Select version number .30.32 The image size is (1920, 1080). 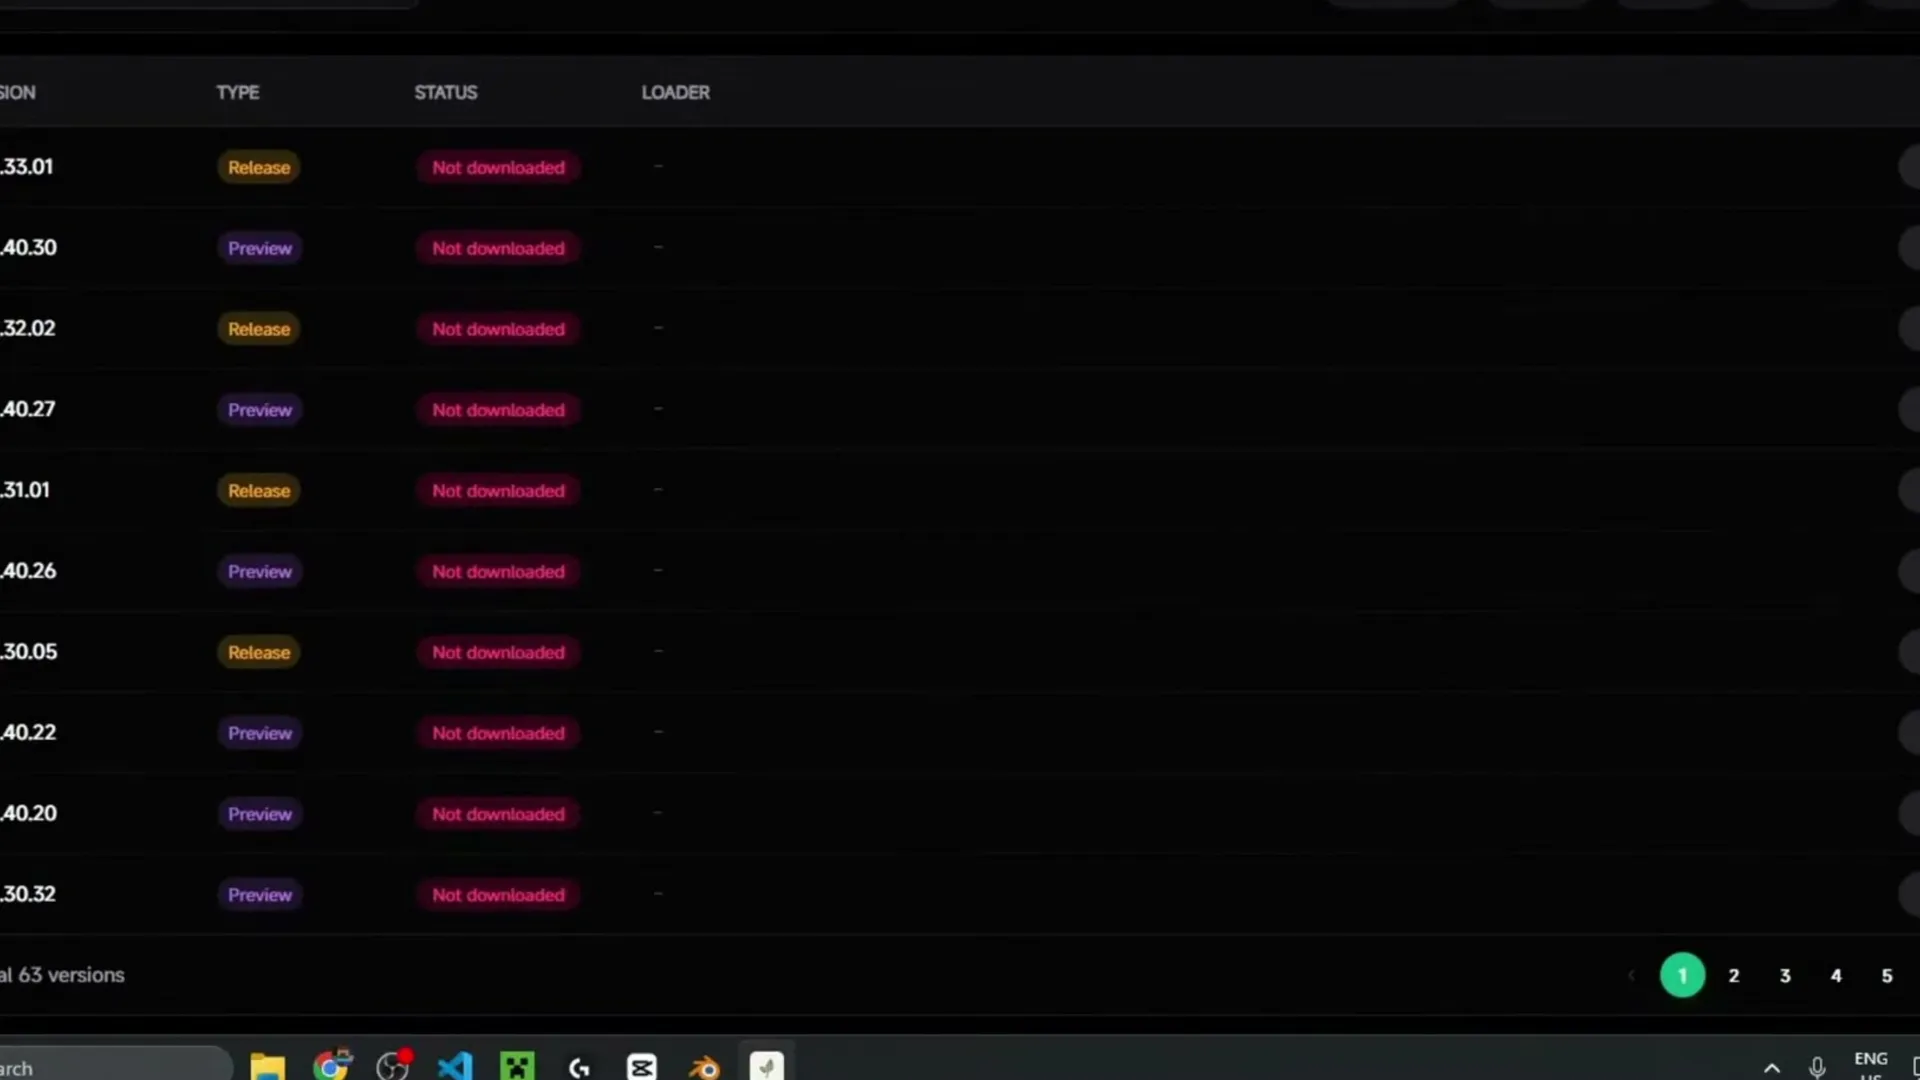click(x=28, y=895)
